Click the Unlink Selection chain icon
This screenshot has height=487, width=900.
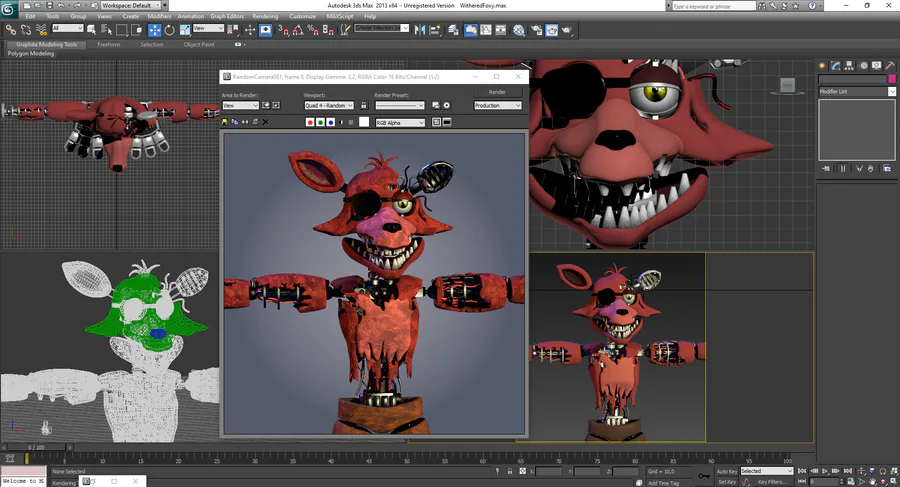[26, 30]
